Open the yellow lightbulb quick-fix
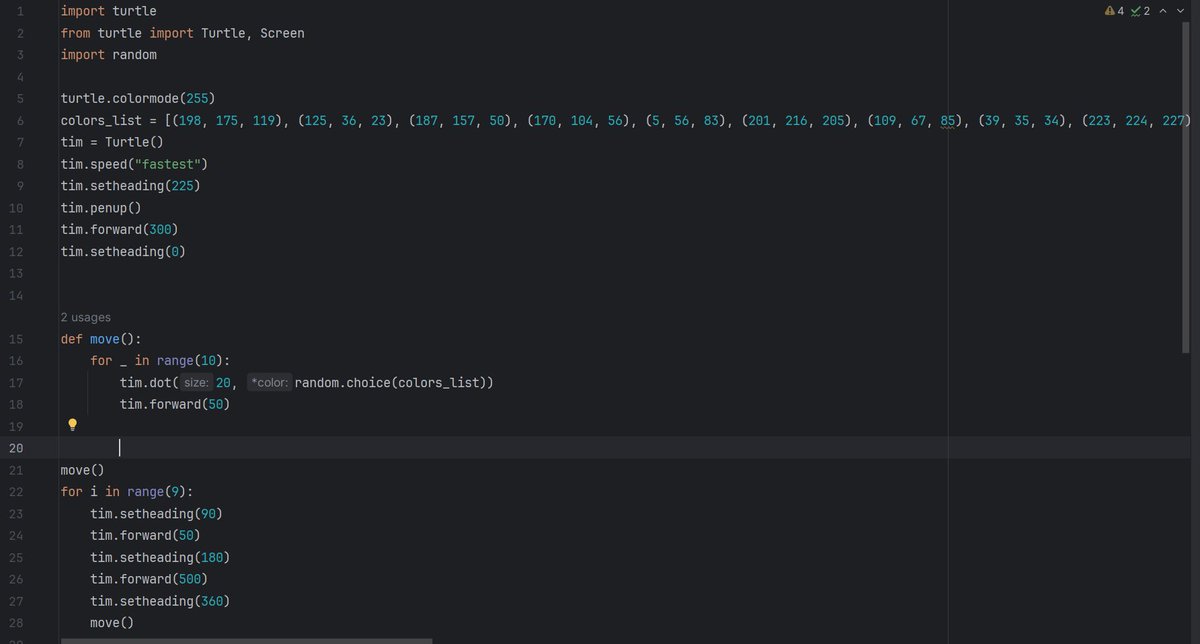The height and width of the screenshot is (644, 1200). pos(72,425)
